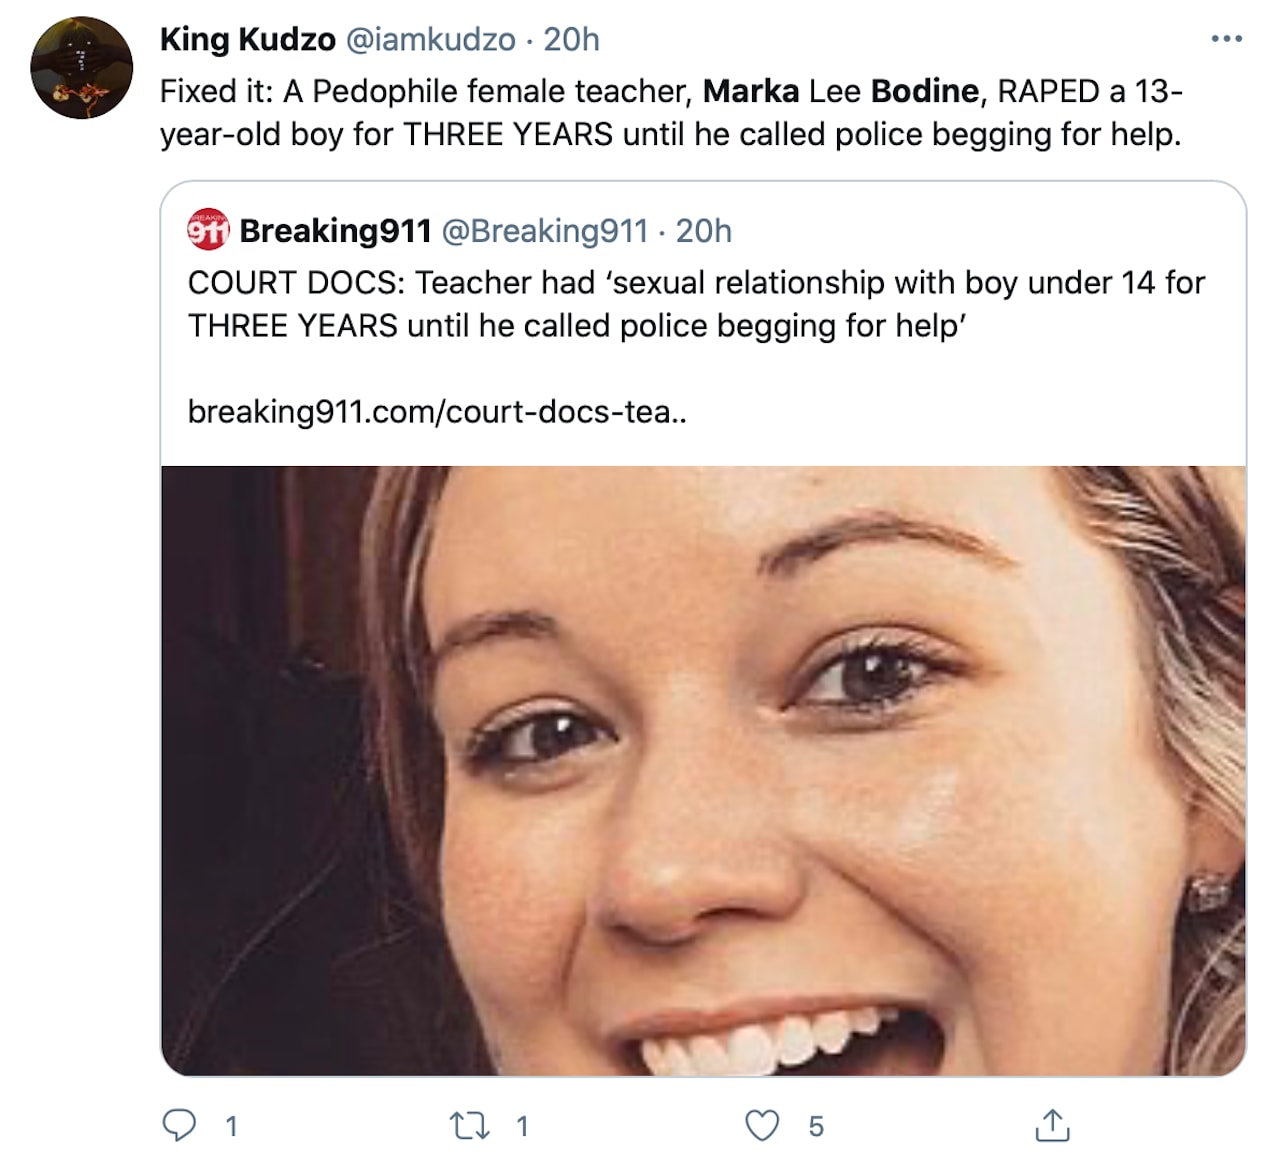Click the Breaking911 logo avatar

[x=208, y=230]
